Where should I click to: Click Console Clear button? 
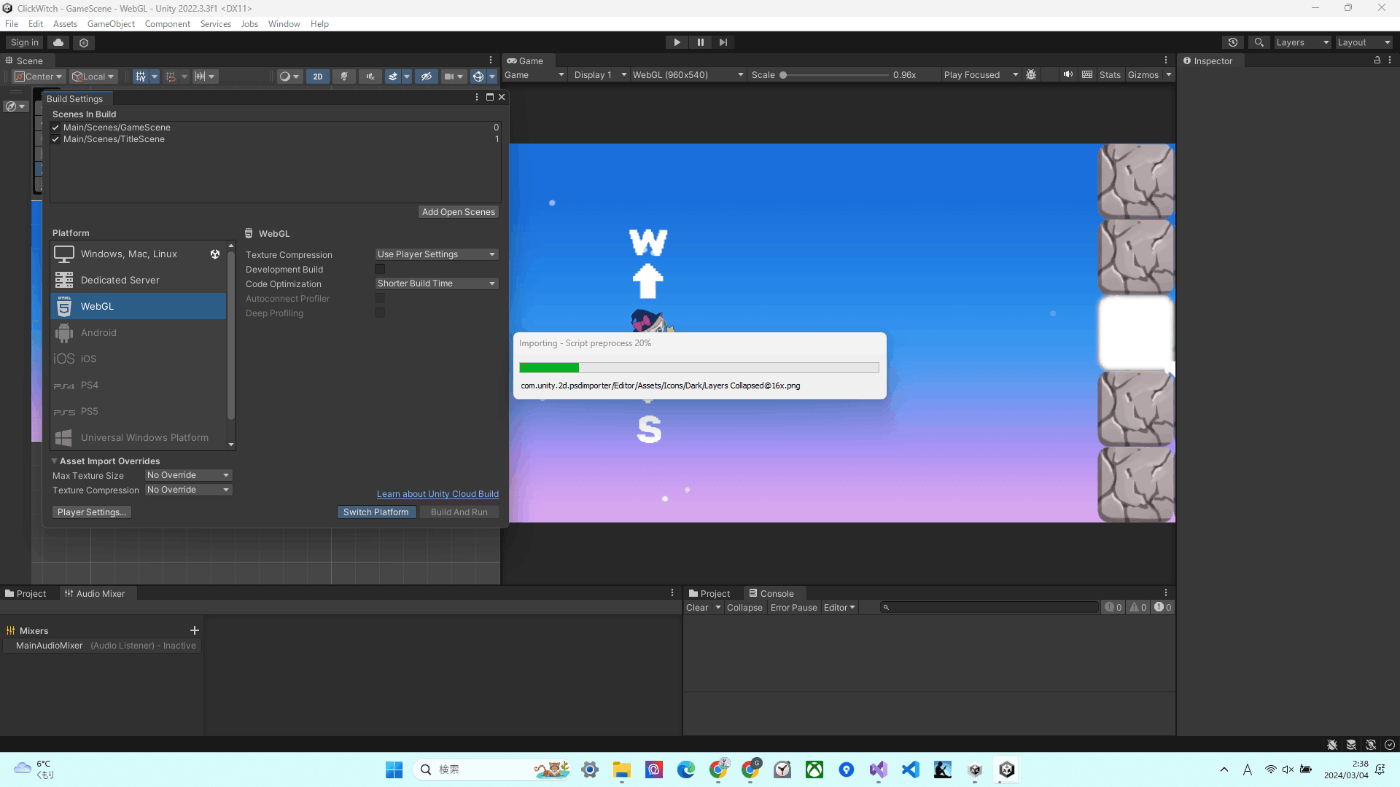tap(698, 607)
